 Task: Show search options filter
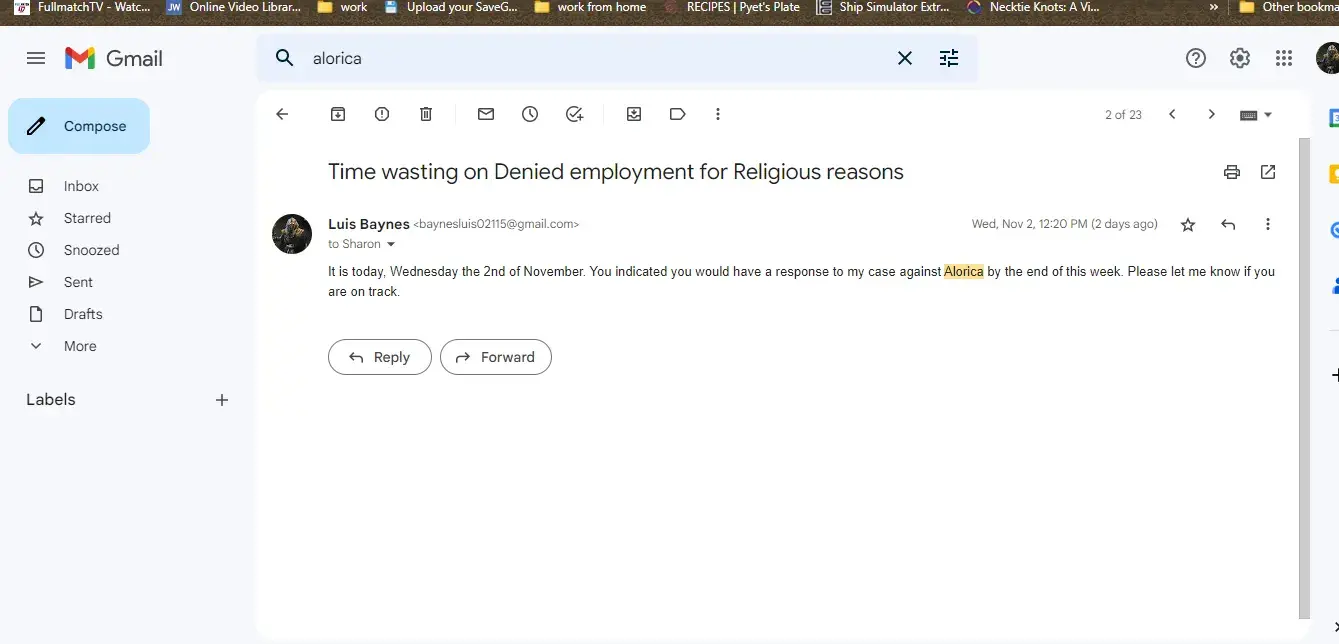(x=949, y=58)
